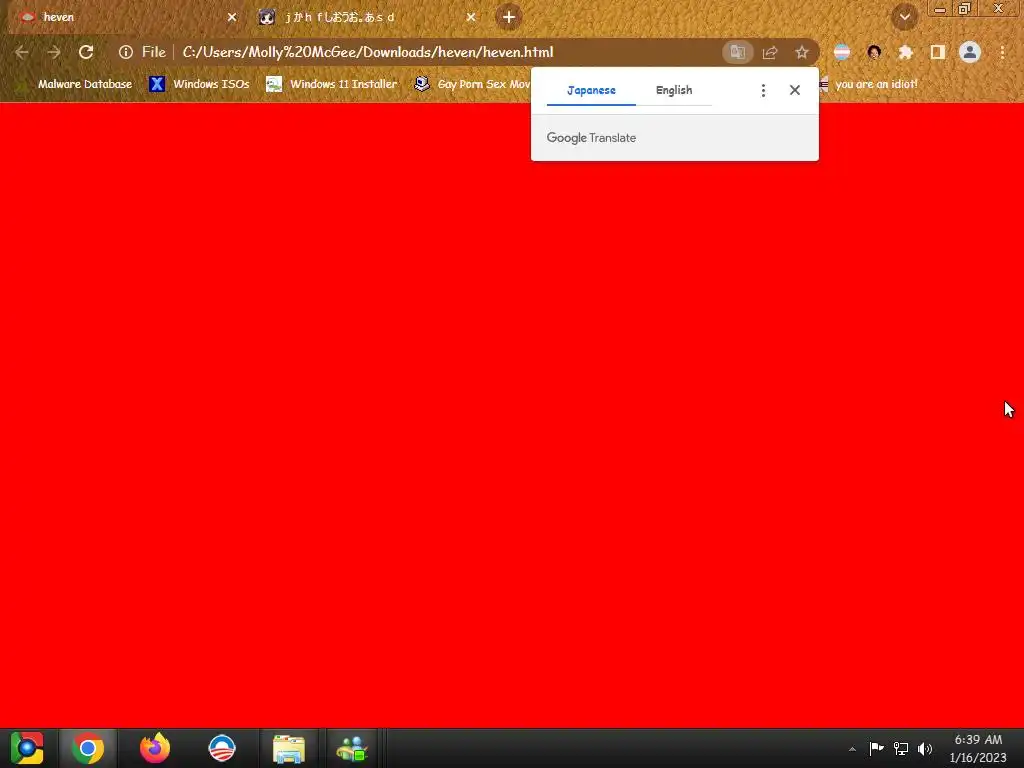Open a new tab with plus button
This screenshot has width=1024, height=768.
(509, 17)
